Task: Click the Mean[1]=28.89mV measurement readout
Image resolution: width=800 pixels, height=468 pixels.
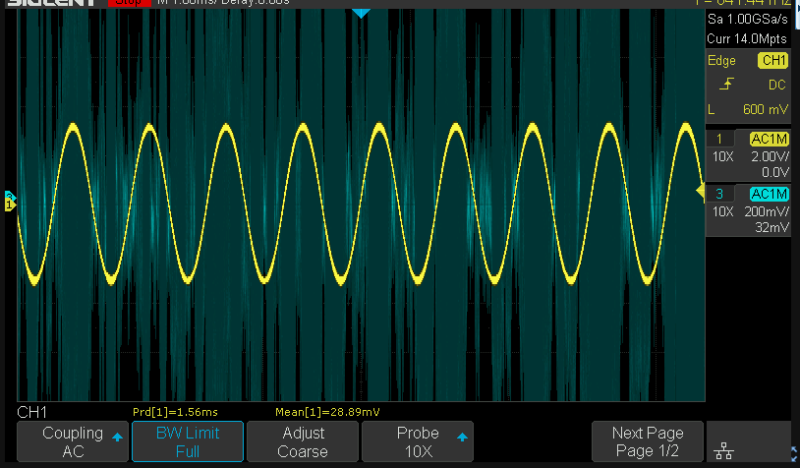Action: [327, 411]
